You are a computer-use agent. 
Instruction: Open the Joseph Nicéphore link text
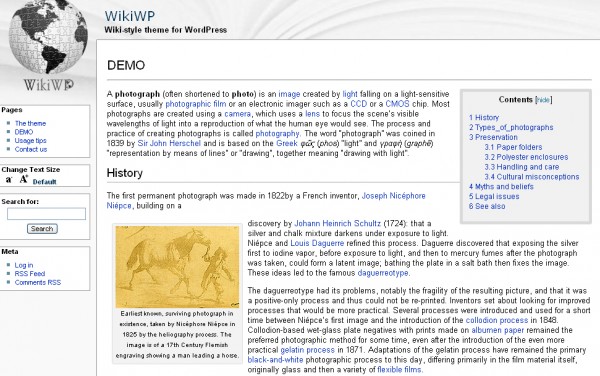click(394, 196)
